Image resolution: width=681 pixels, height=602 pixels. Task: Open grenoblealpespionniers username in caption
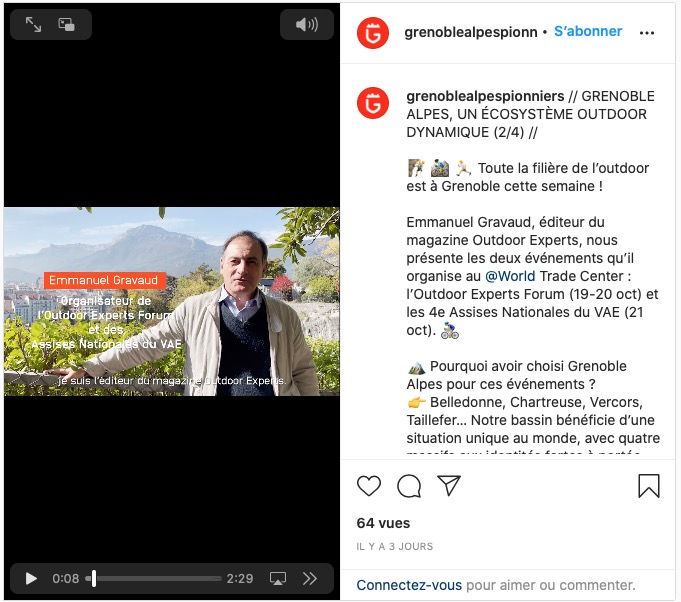click(x=485, y=96)
